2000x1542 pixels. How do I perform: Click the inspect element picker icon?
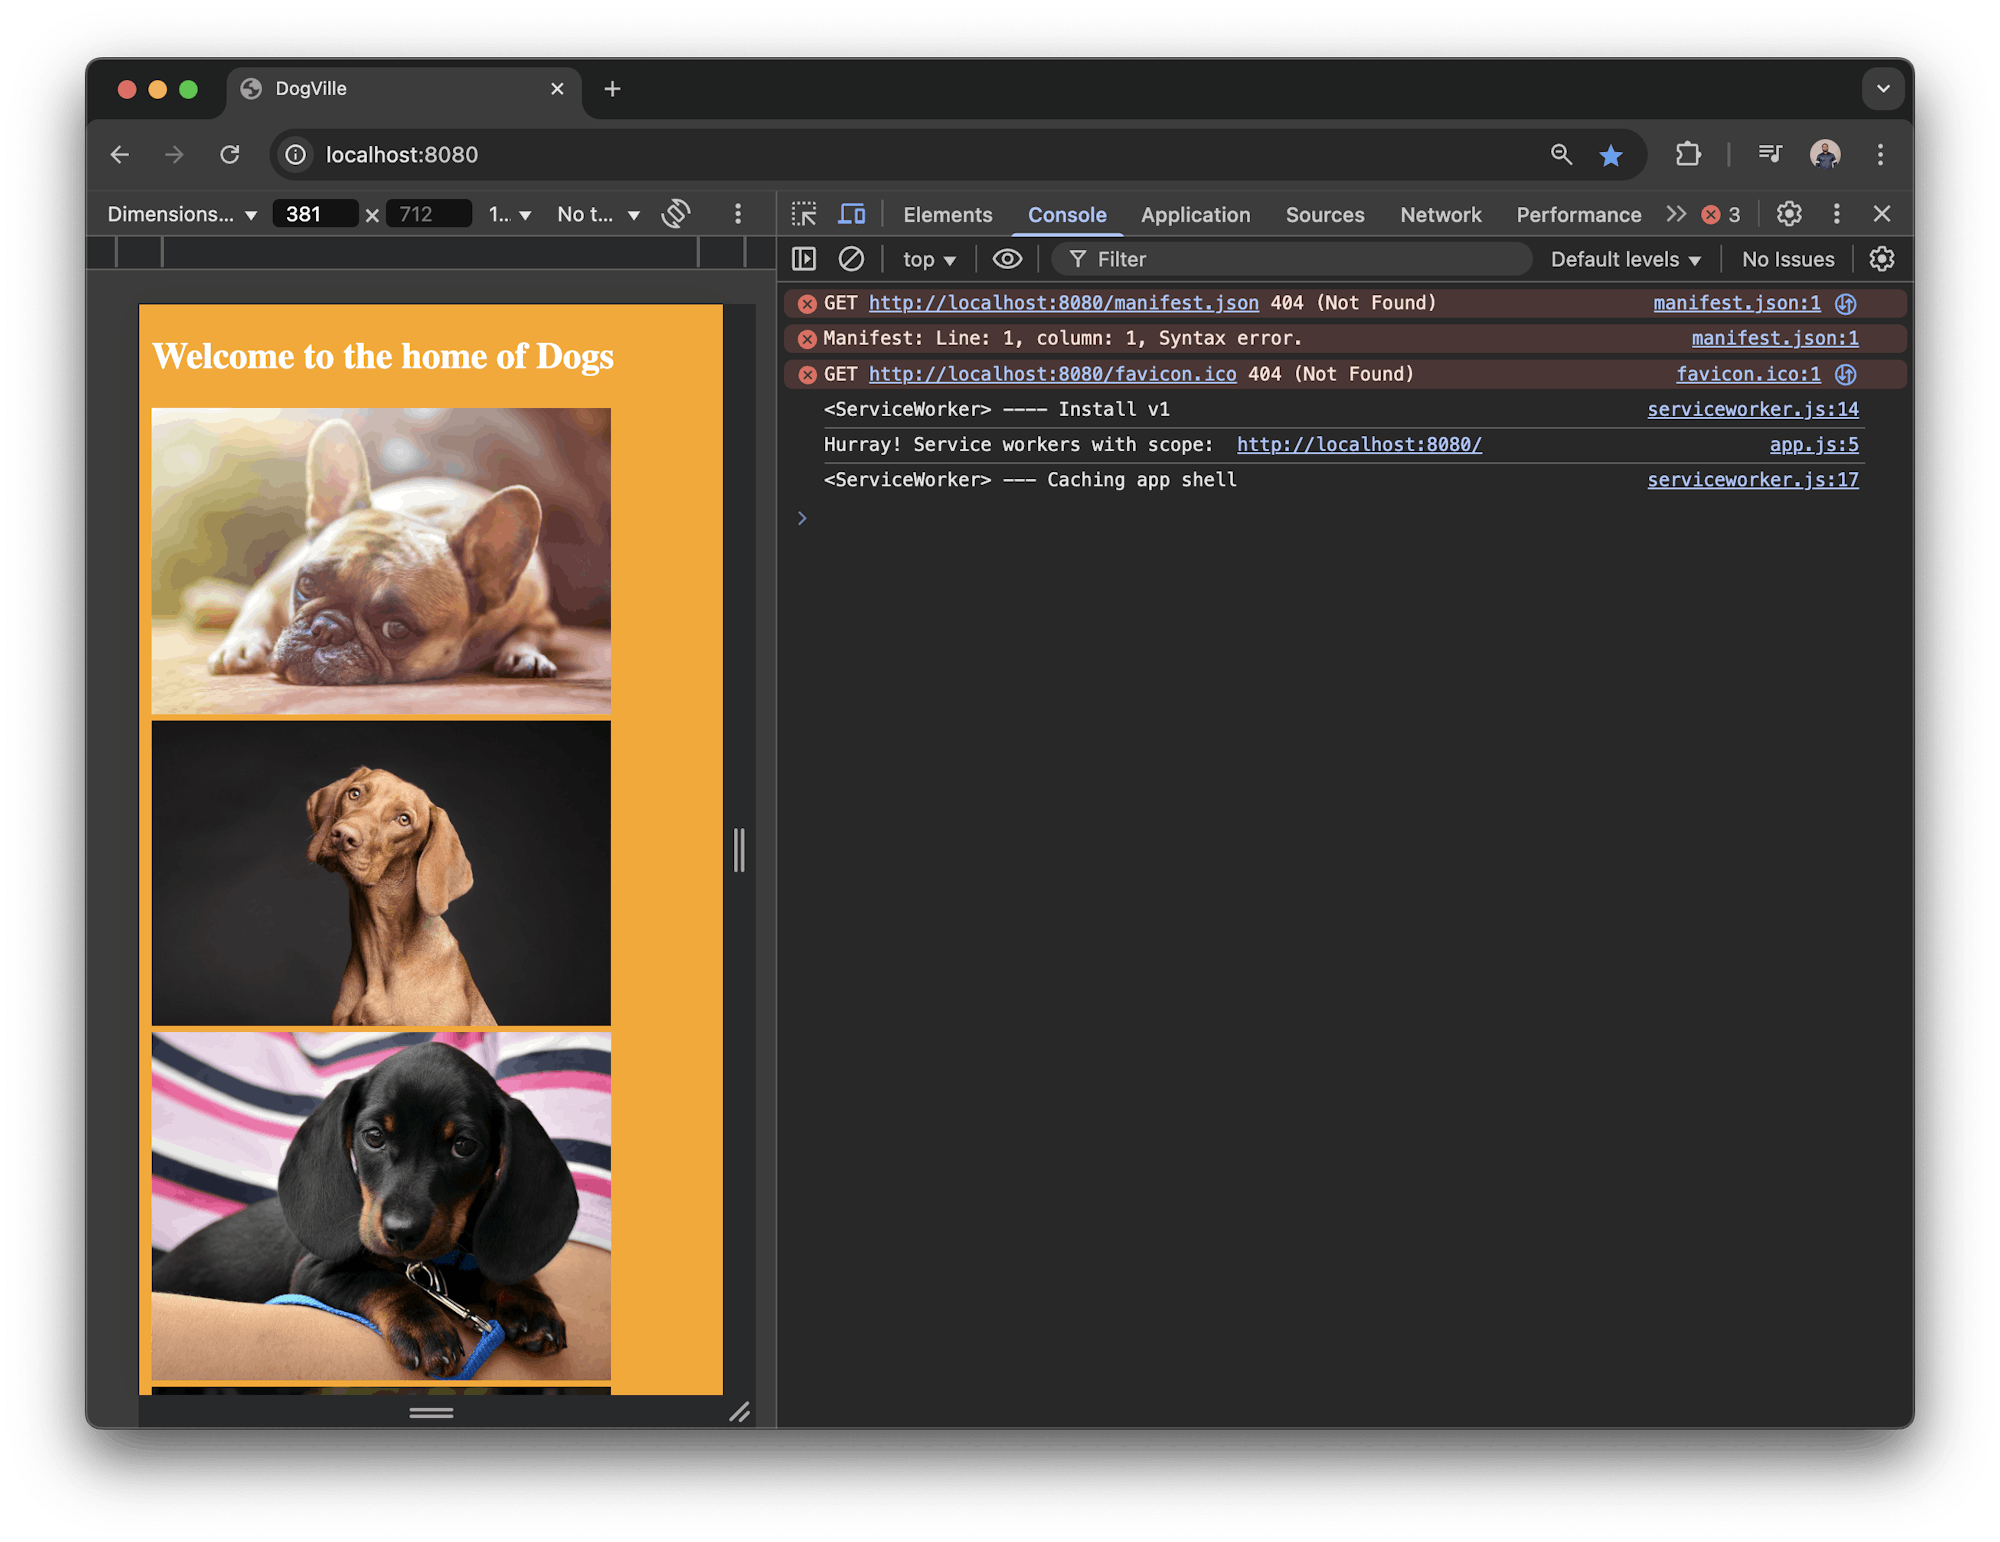coord(804,214)
